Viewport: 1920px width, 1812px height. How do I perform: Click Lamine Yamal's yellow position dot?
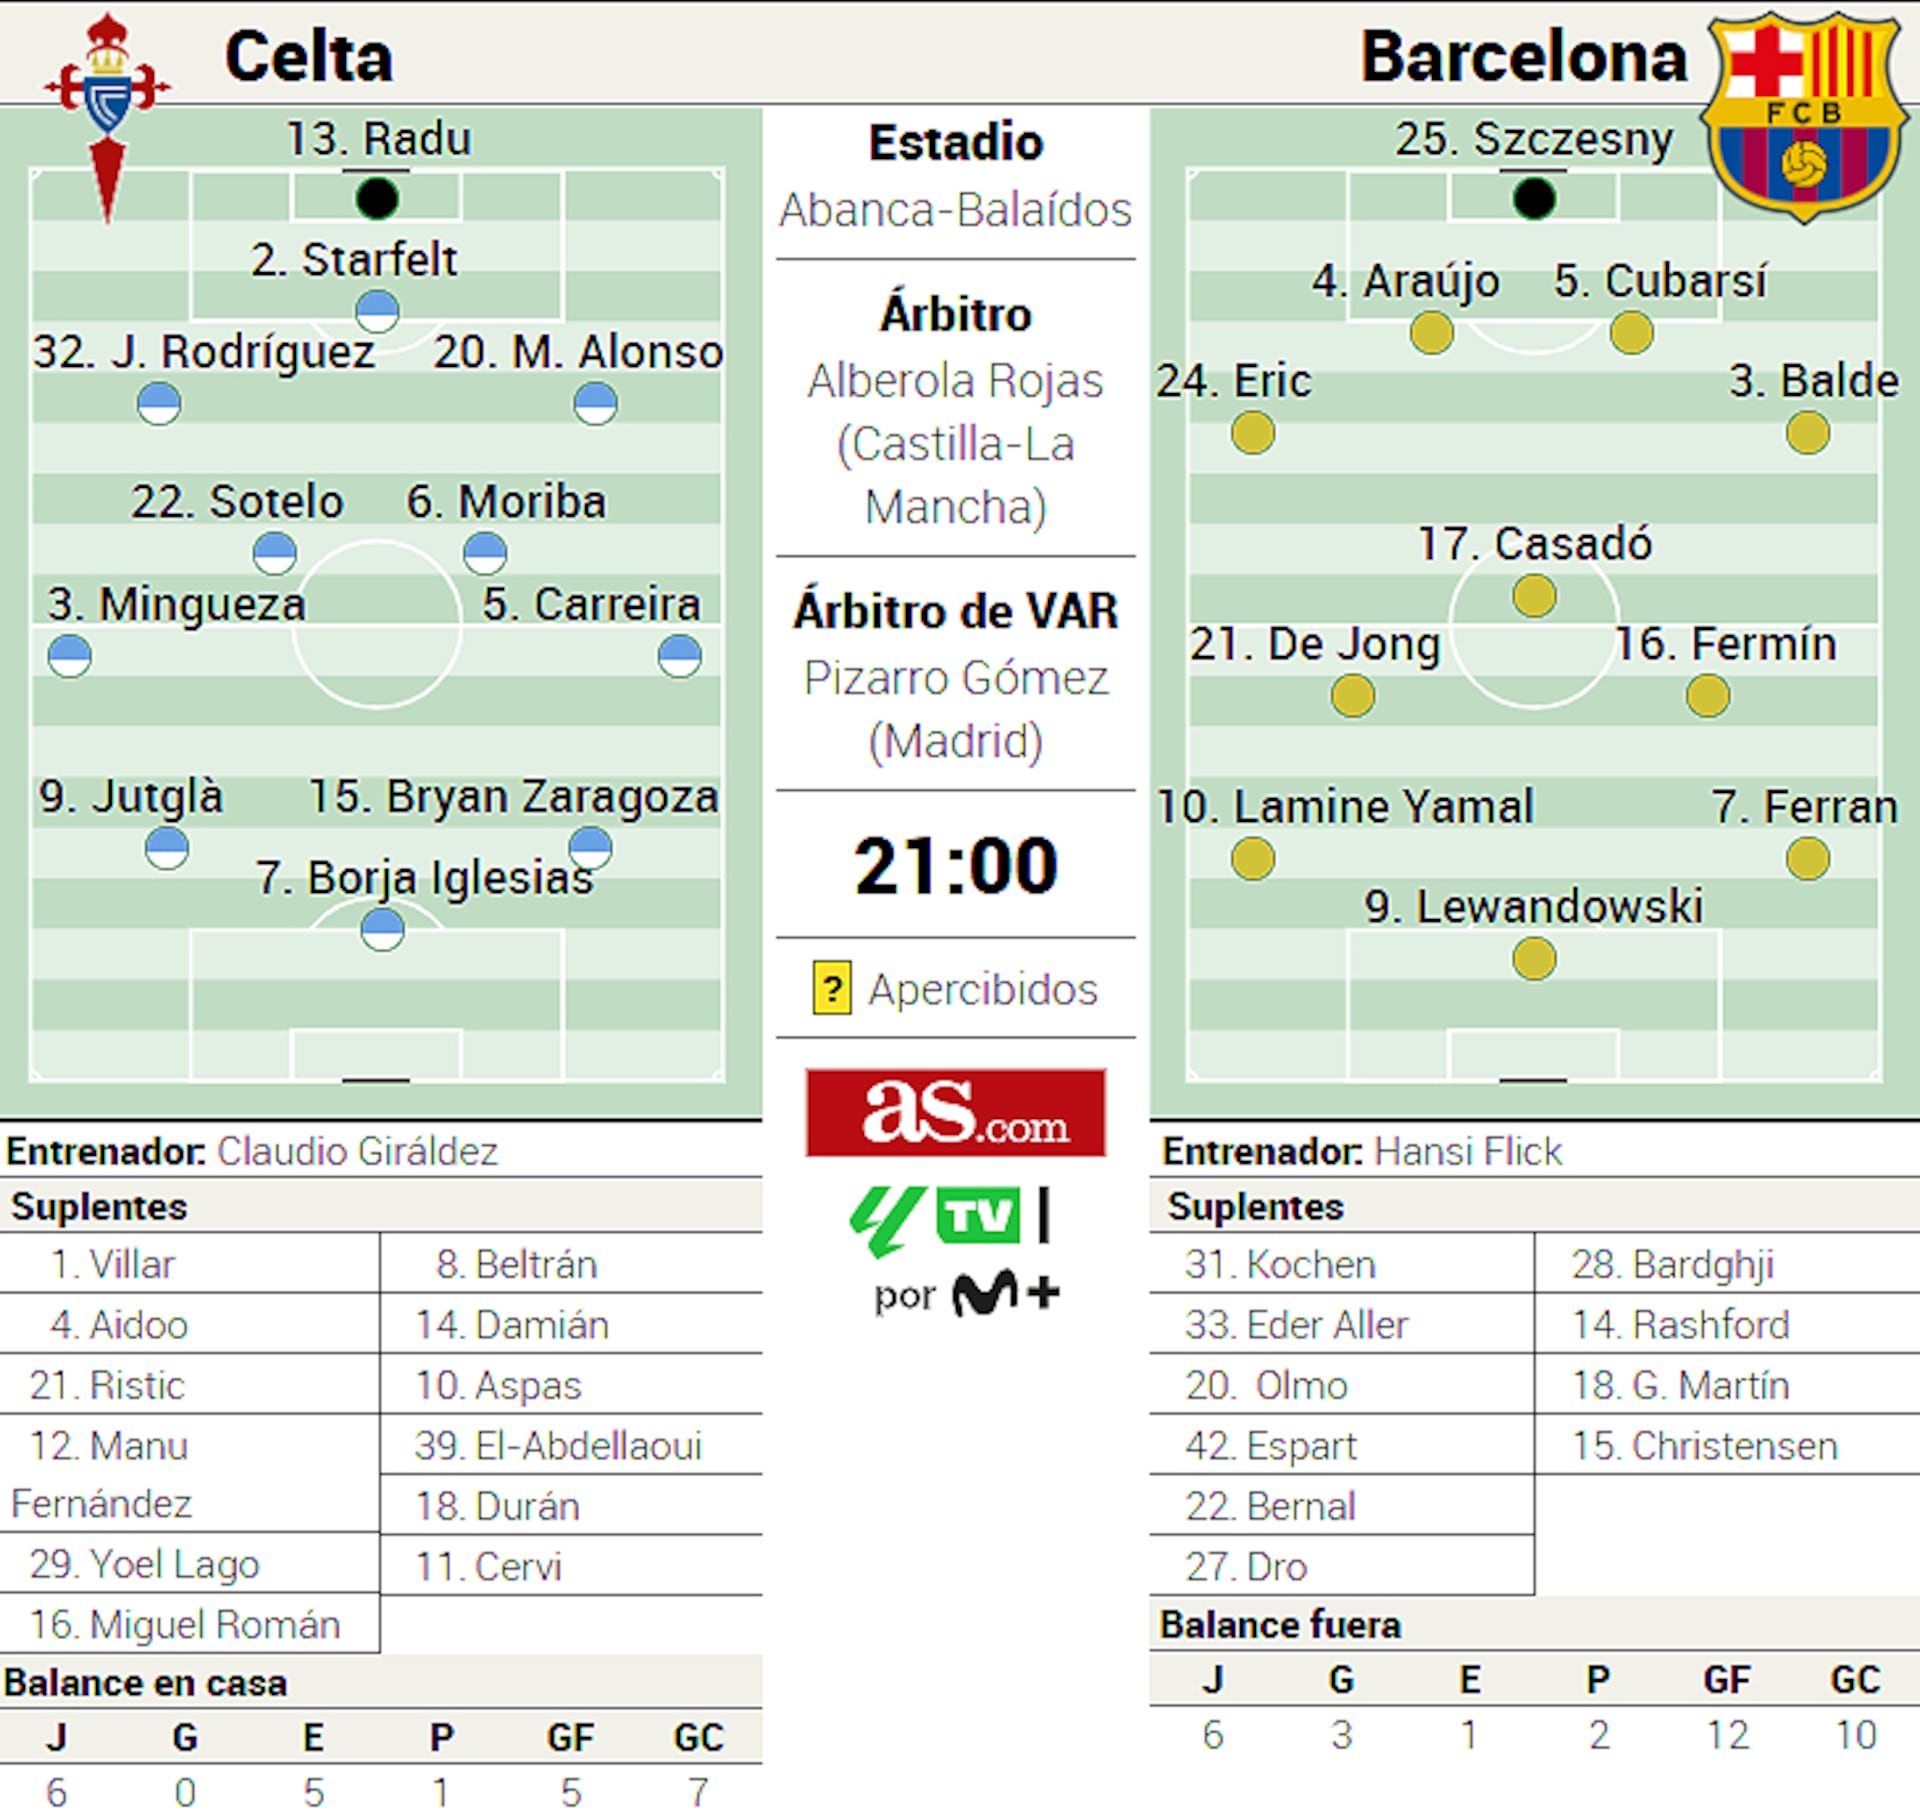(x=1253, y=859)
